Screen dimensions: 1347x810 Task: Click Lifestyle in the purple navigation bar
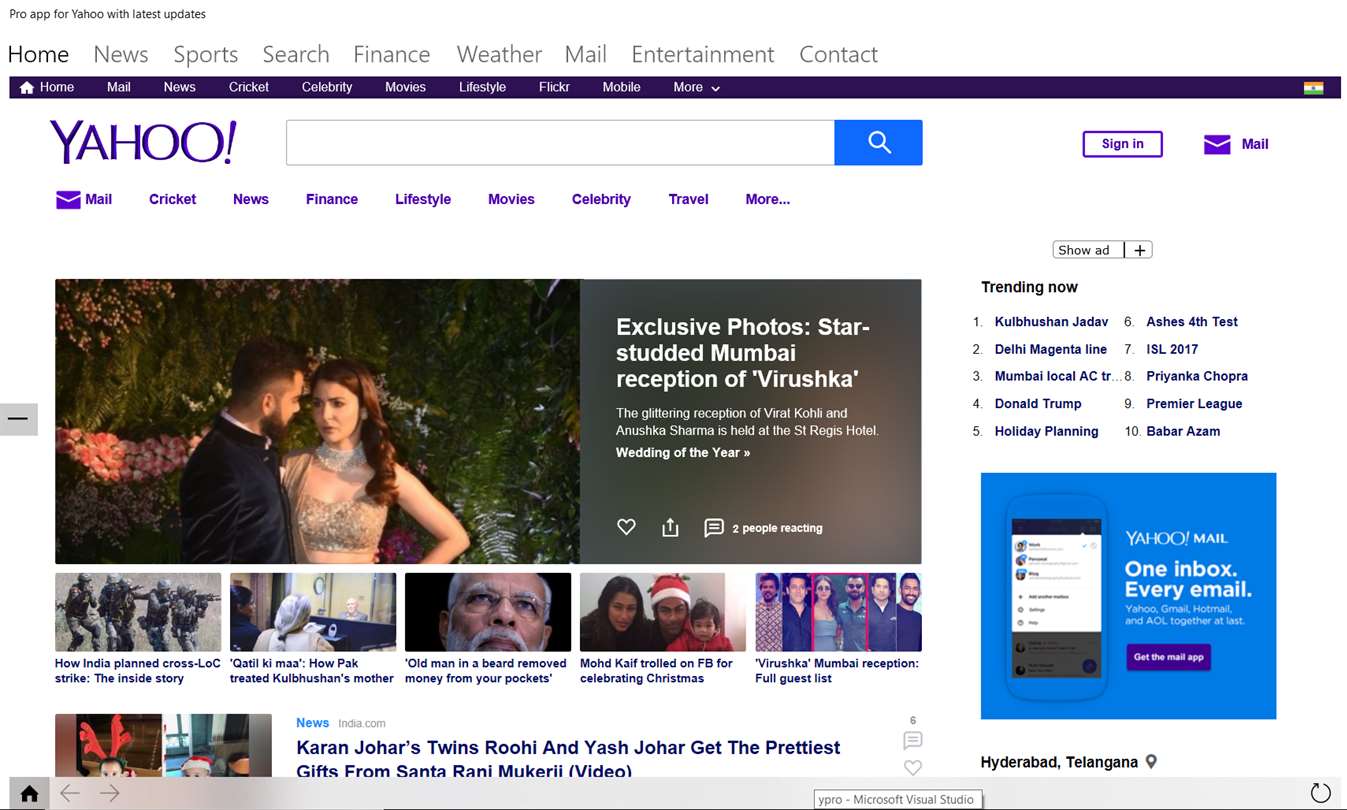482,87
